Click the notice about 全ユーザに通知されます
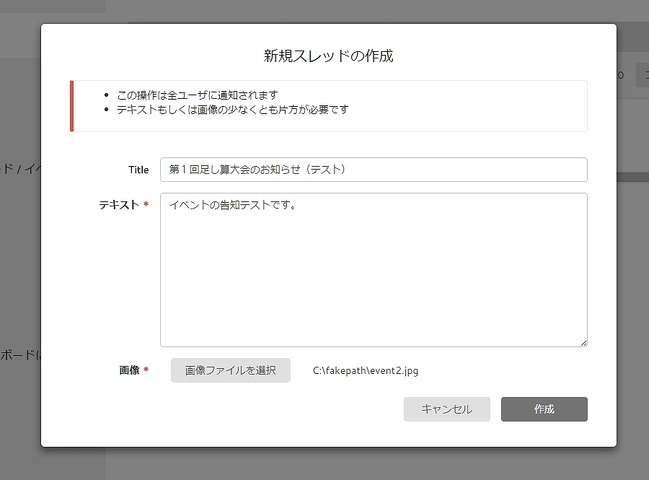The image size is (649, 480). click(x=197, y=95)
